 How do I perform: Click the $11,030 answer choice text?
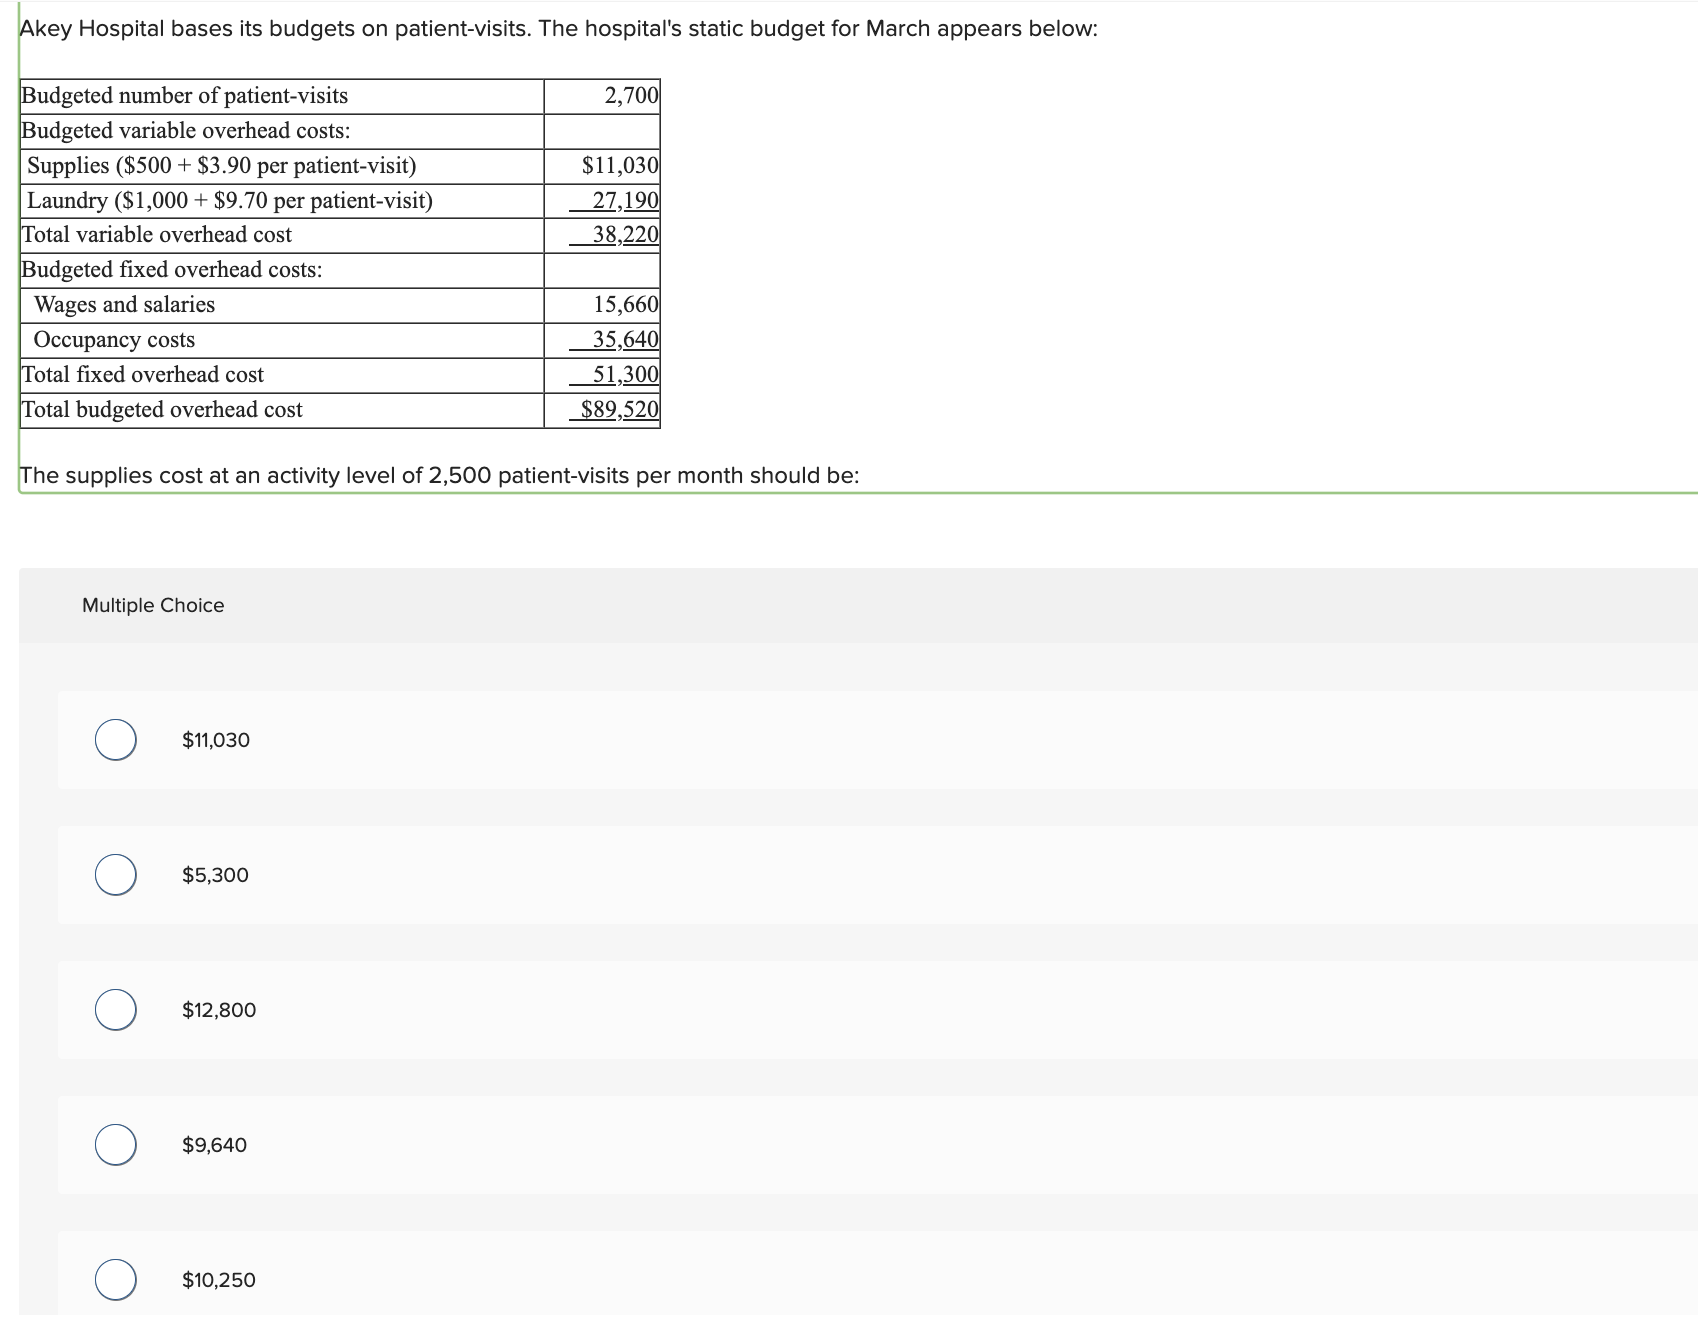click(216, 740)
